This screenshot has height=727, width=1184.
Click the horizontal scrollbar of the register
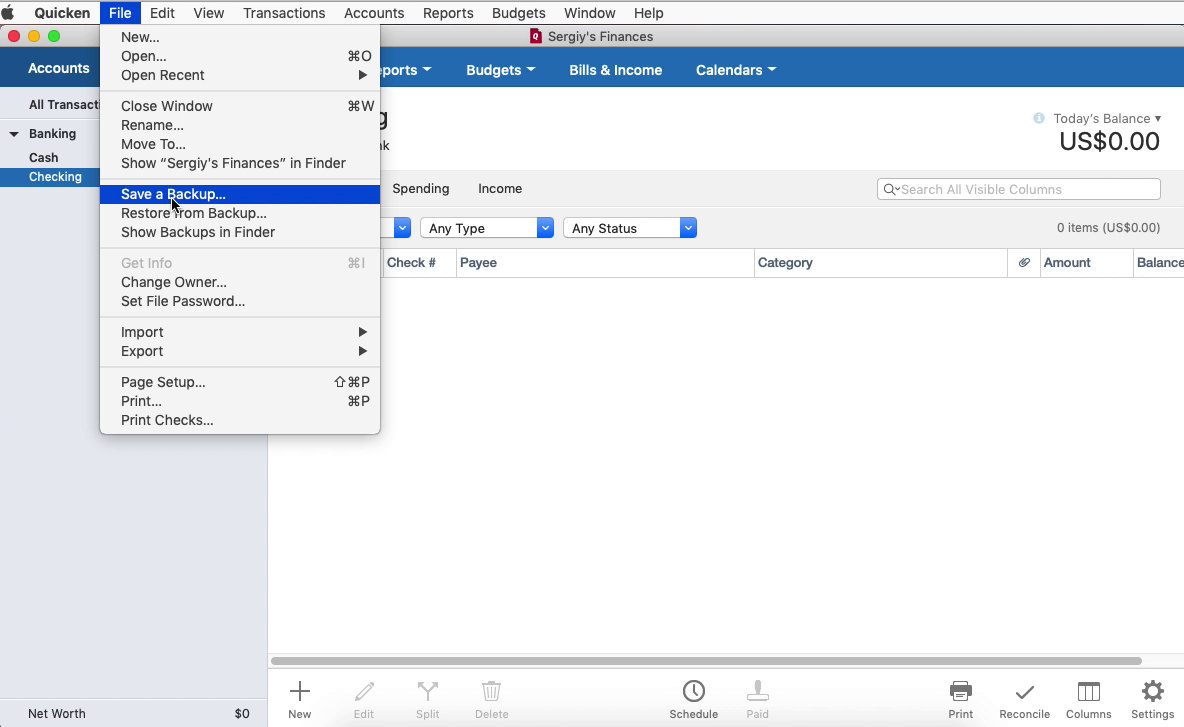pyautogui.click(x=706, y=661)
